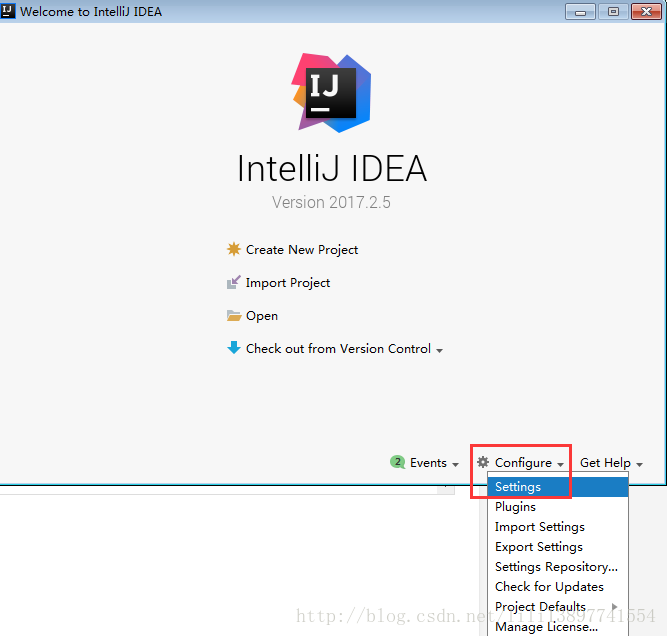
Task: Choose Import Settings menu entry
Action: [558, 527]
